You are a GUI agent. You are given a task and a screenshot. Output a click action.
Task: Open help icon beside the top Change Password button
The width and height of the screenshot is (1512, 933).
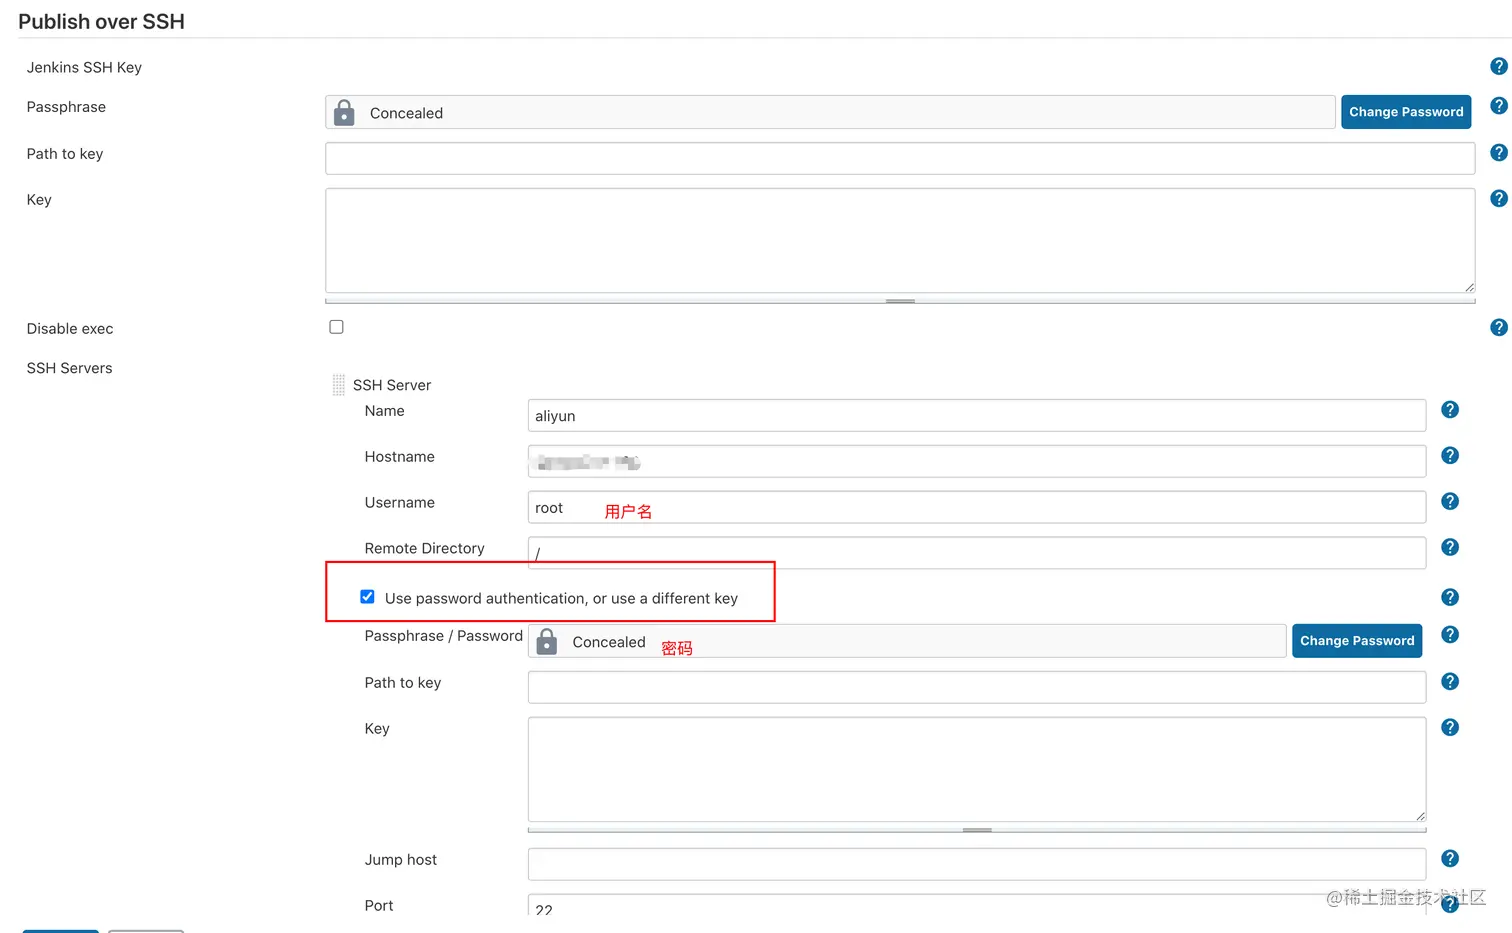[x=1498, y=105]
